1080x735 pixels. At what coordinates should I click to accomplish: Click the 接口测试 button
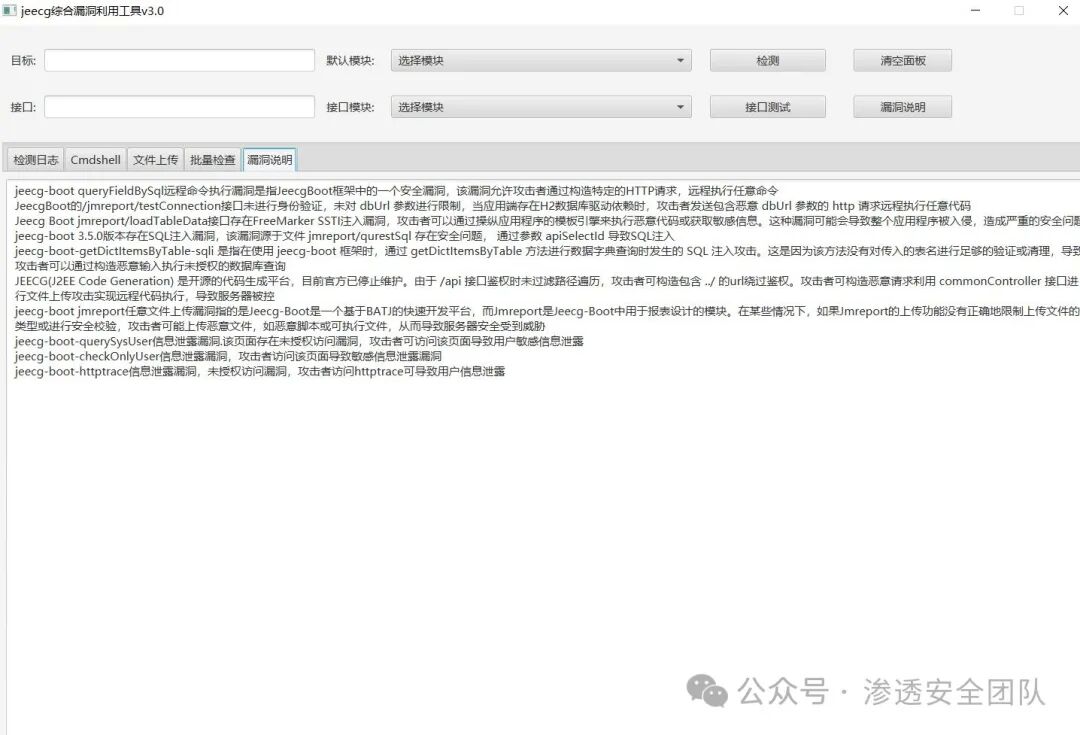(x=767, y=107)
